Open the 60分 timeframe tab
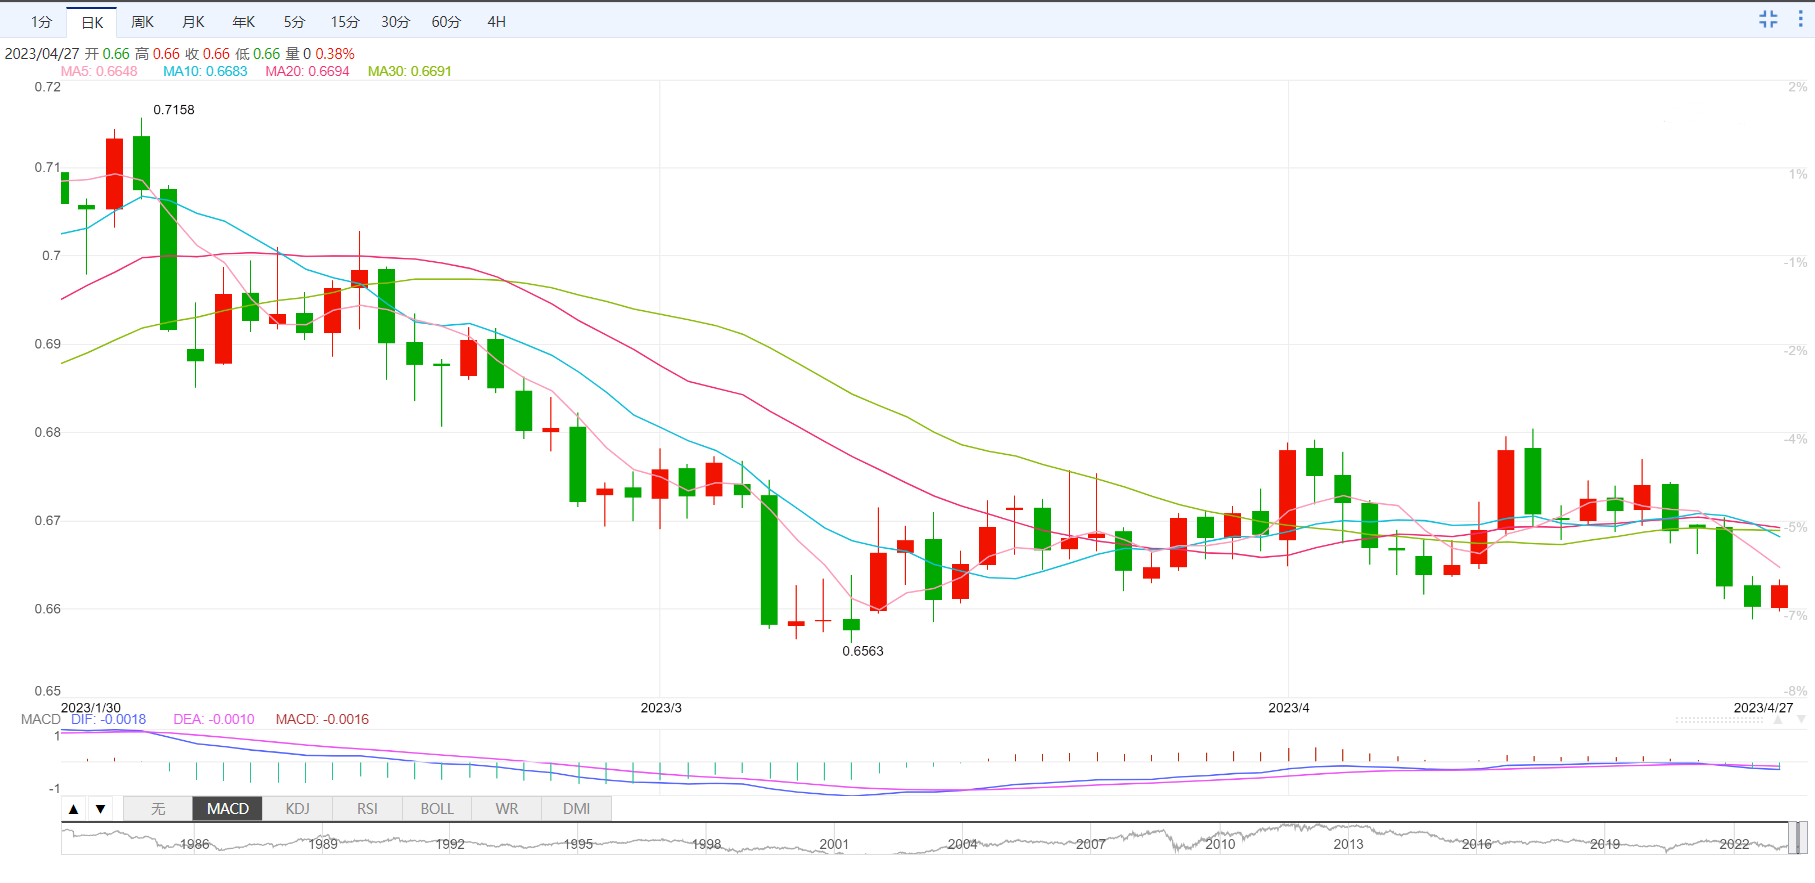 (x=446, y=22)
